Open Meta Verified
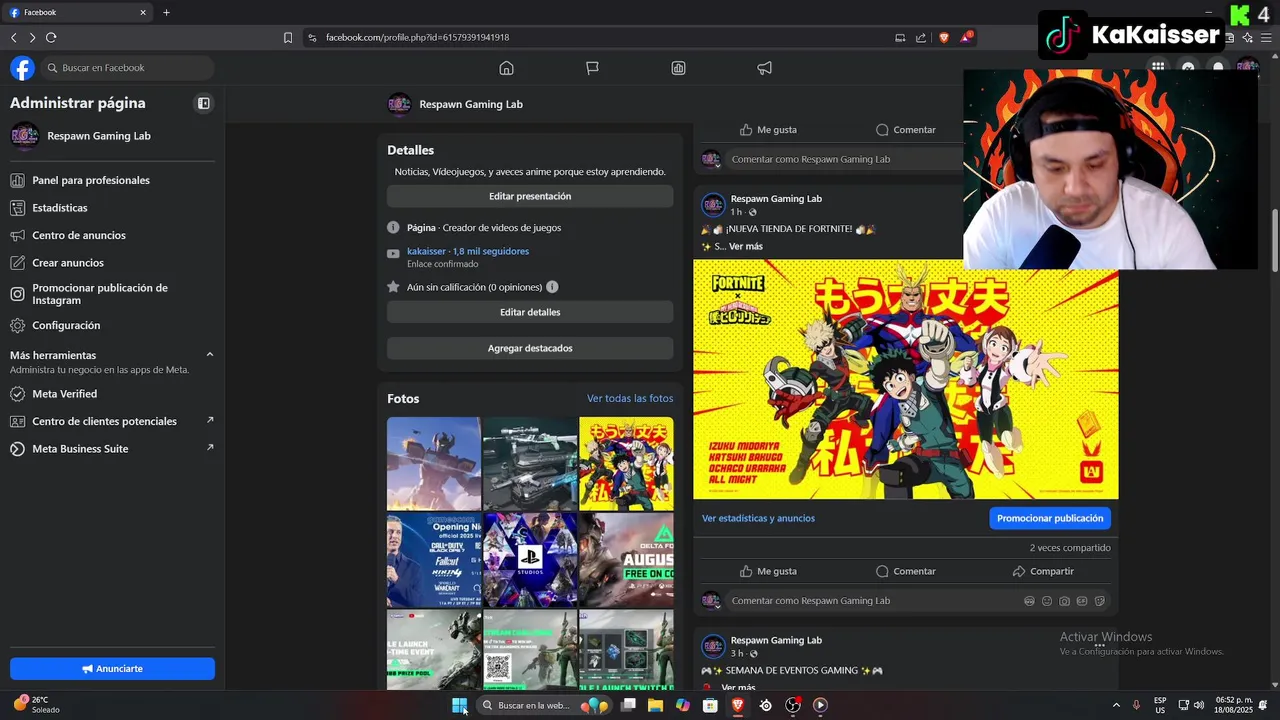Viewport: 1280px width, 720px height. 65,394
